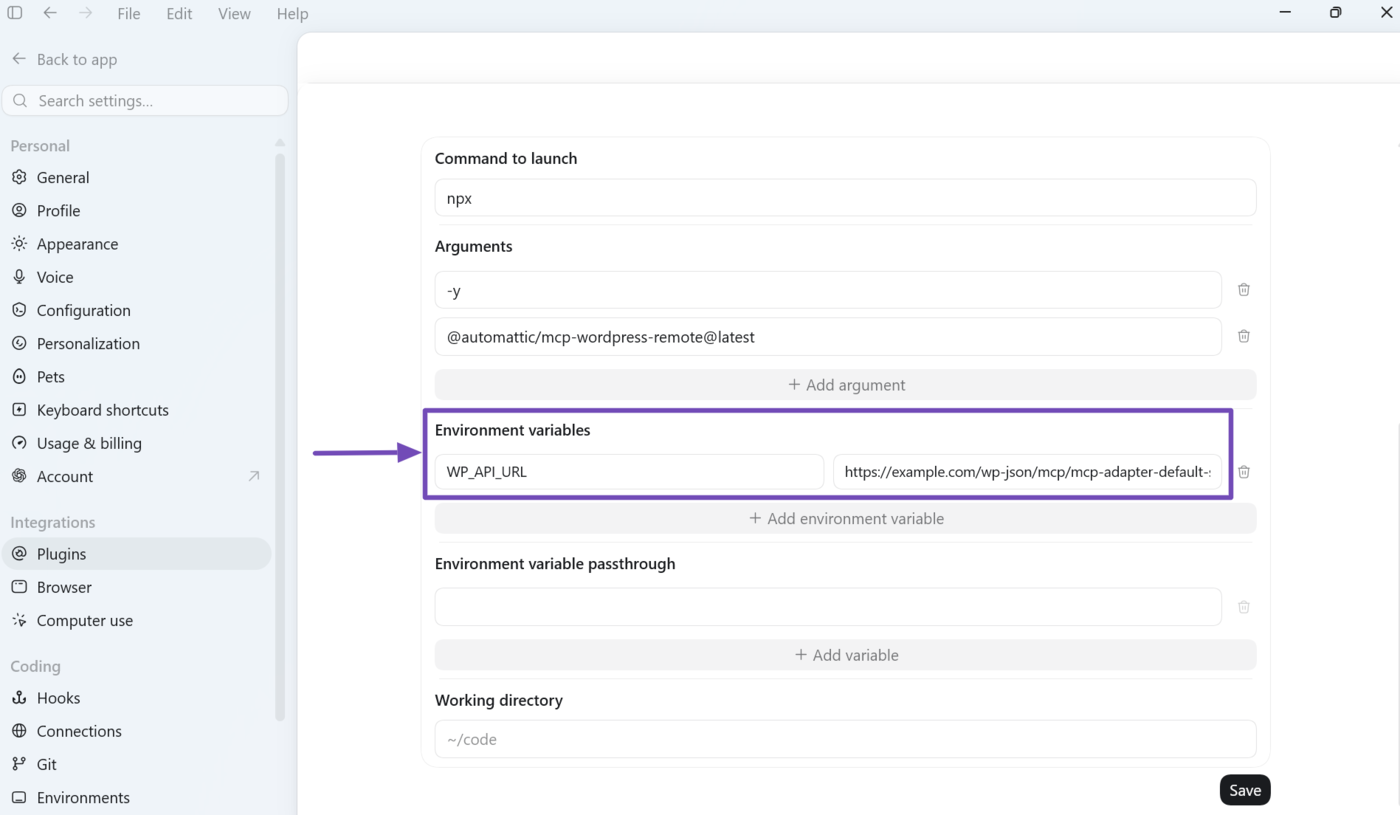Image resolution: width=1400 pixels, height=815 pixels.
Task: Click the settings sidebar scrollbar
Action: [280, 437]
